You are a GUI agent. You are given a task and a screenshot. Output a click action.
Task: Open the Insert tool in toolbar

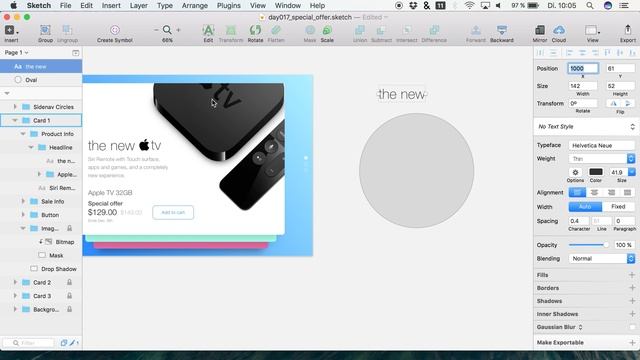coord(11,30)
